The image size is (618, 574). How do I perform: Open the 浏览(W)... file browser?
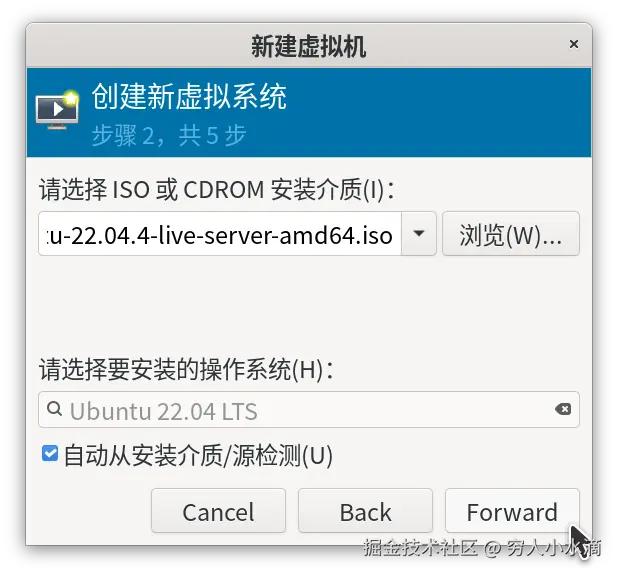point(511,233)
